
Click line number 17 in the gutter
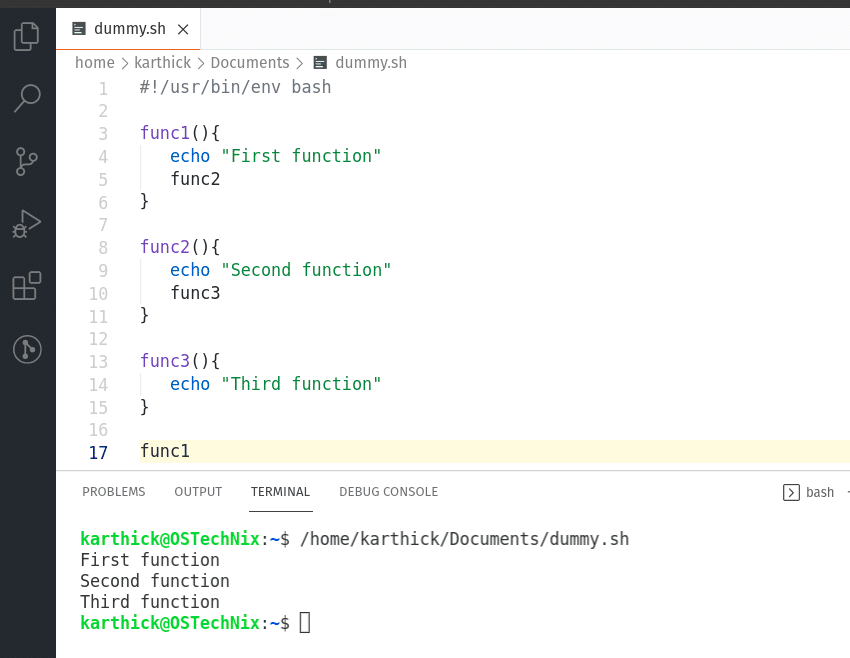click(x=96, y=452)
